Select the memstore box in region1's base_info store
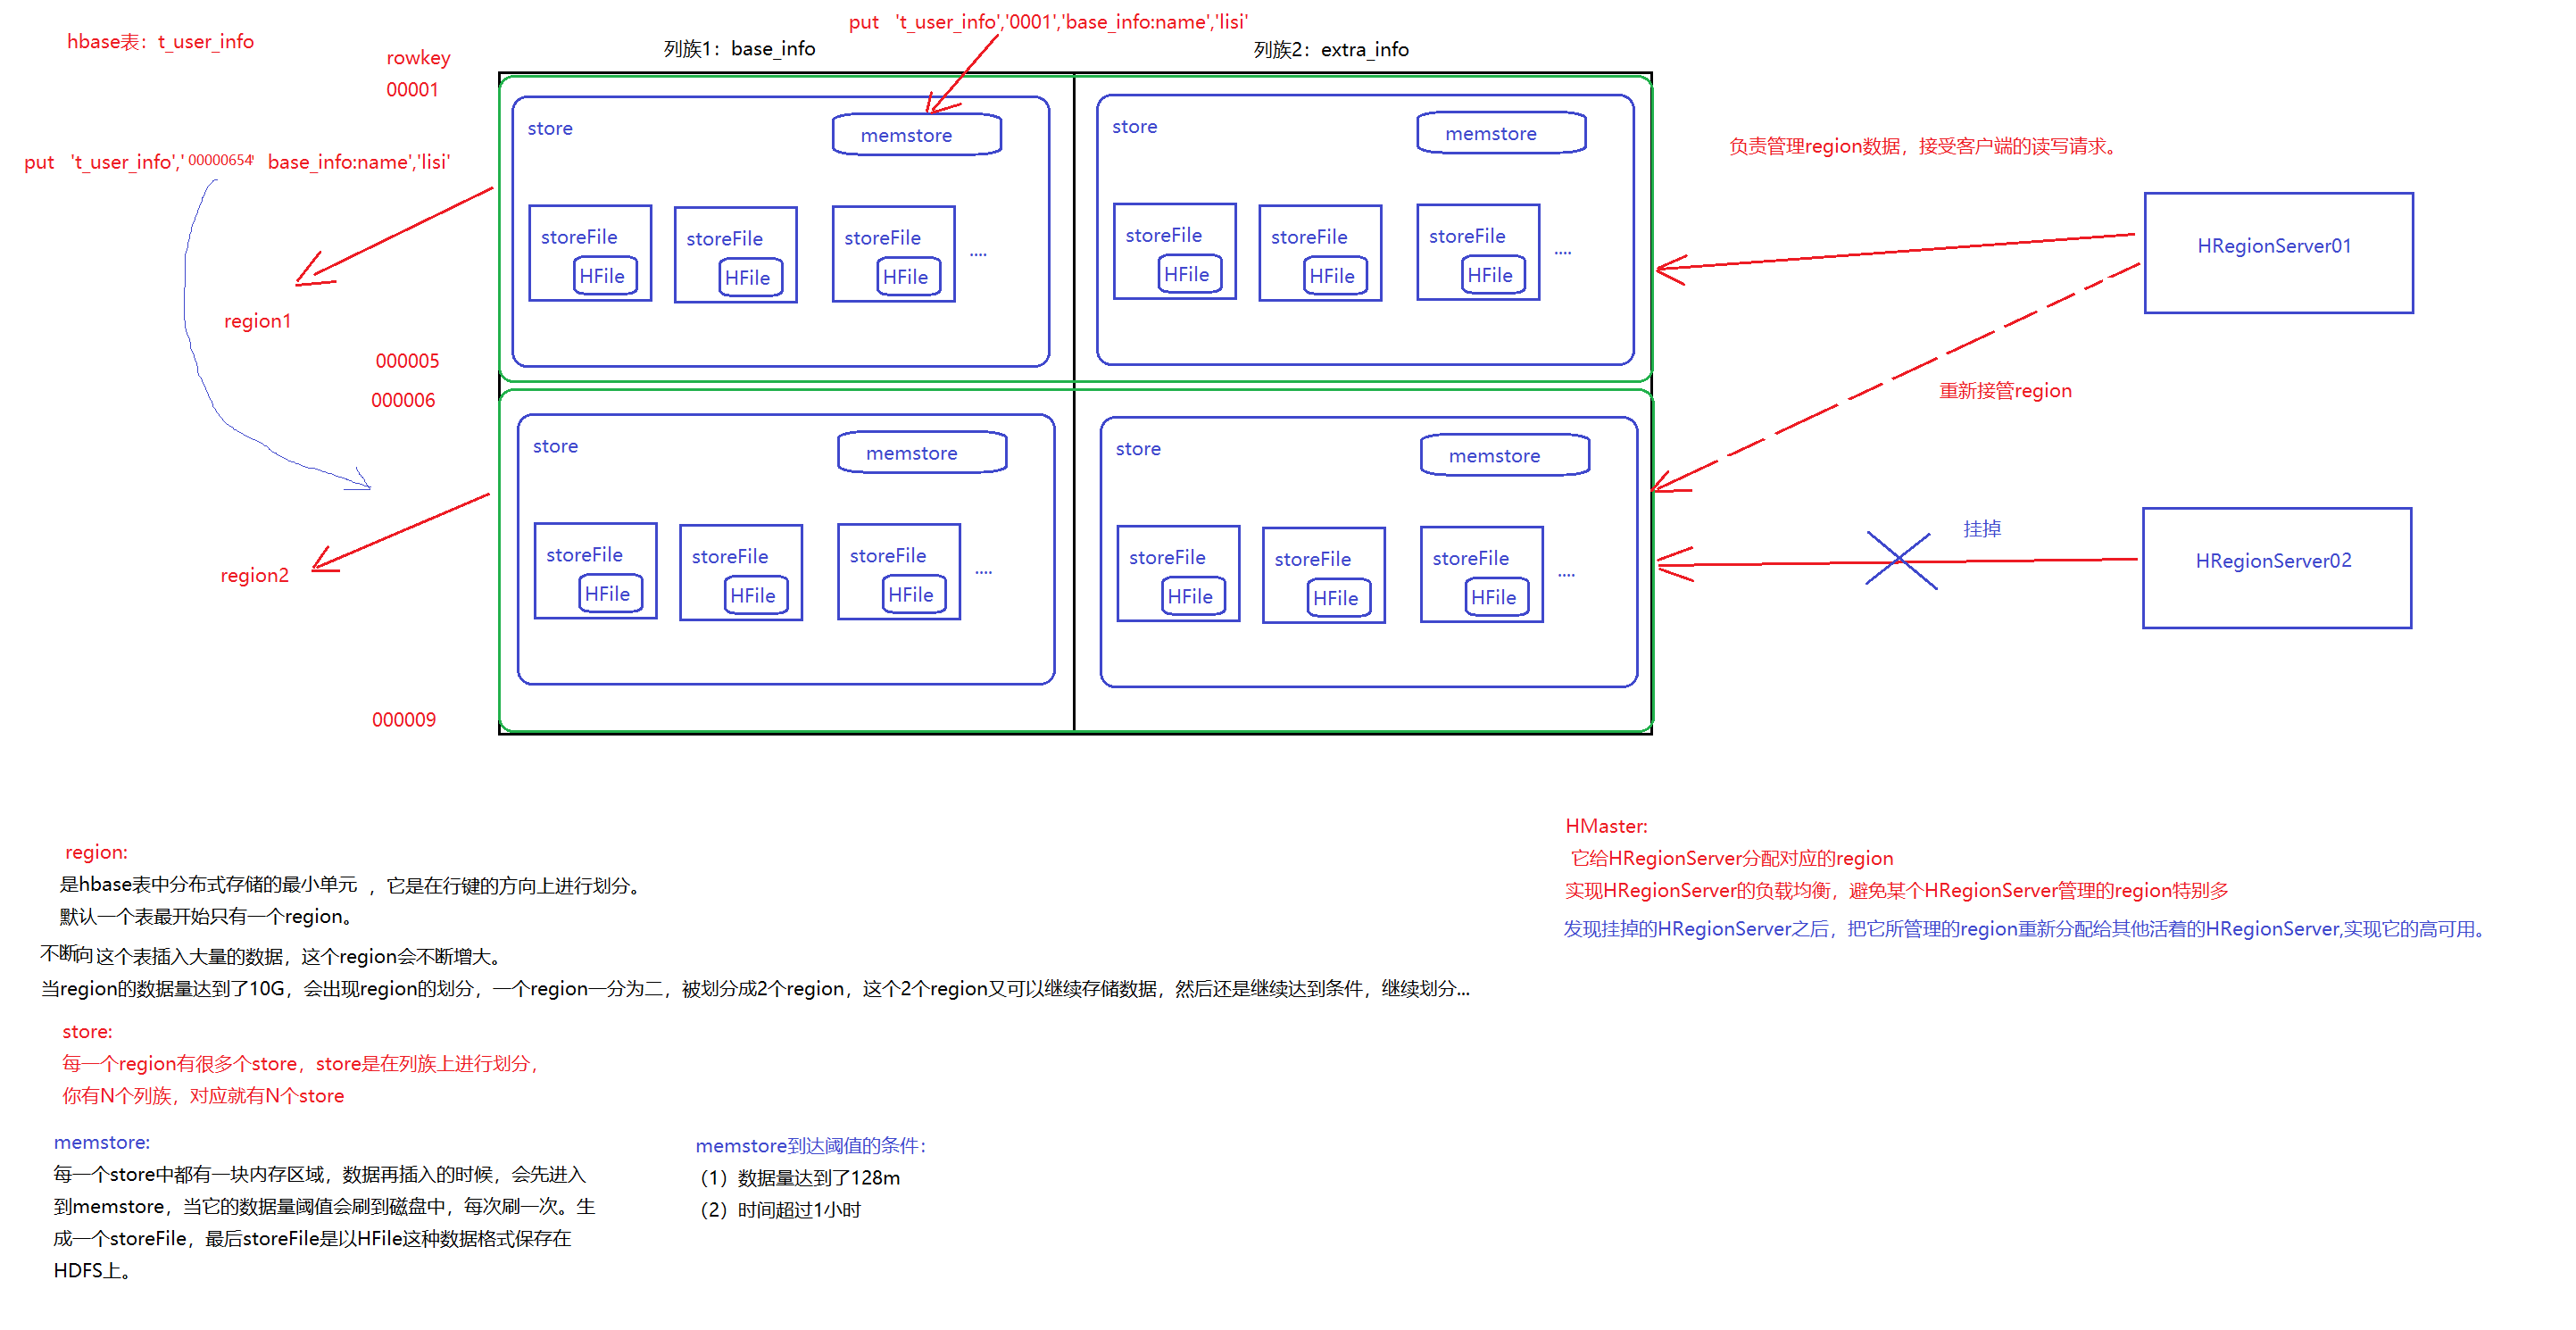This screenshot has width=2576, height=1330. click(x=916, y=135)
